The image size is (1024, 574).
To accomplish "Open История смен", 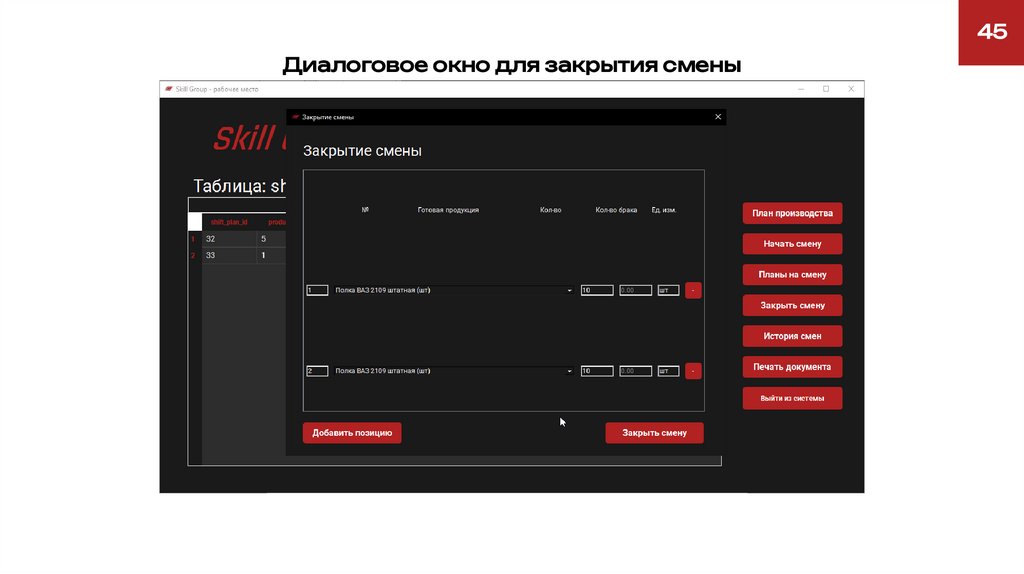I will (792, 336).
